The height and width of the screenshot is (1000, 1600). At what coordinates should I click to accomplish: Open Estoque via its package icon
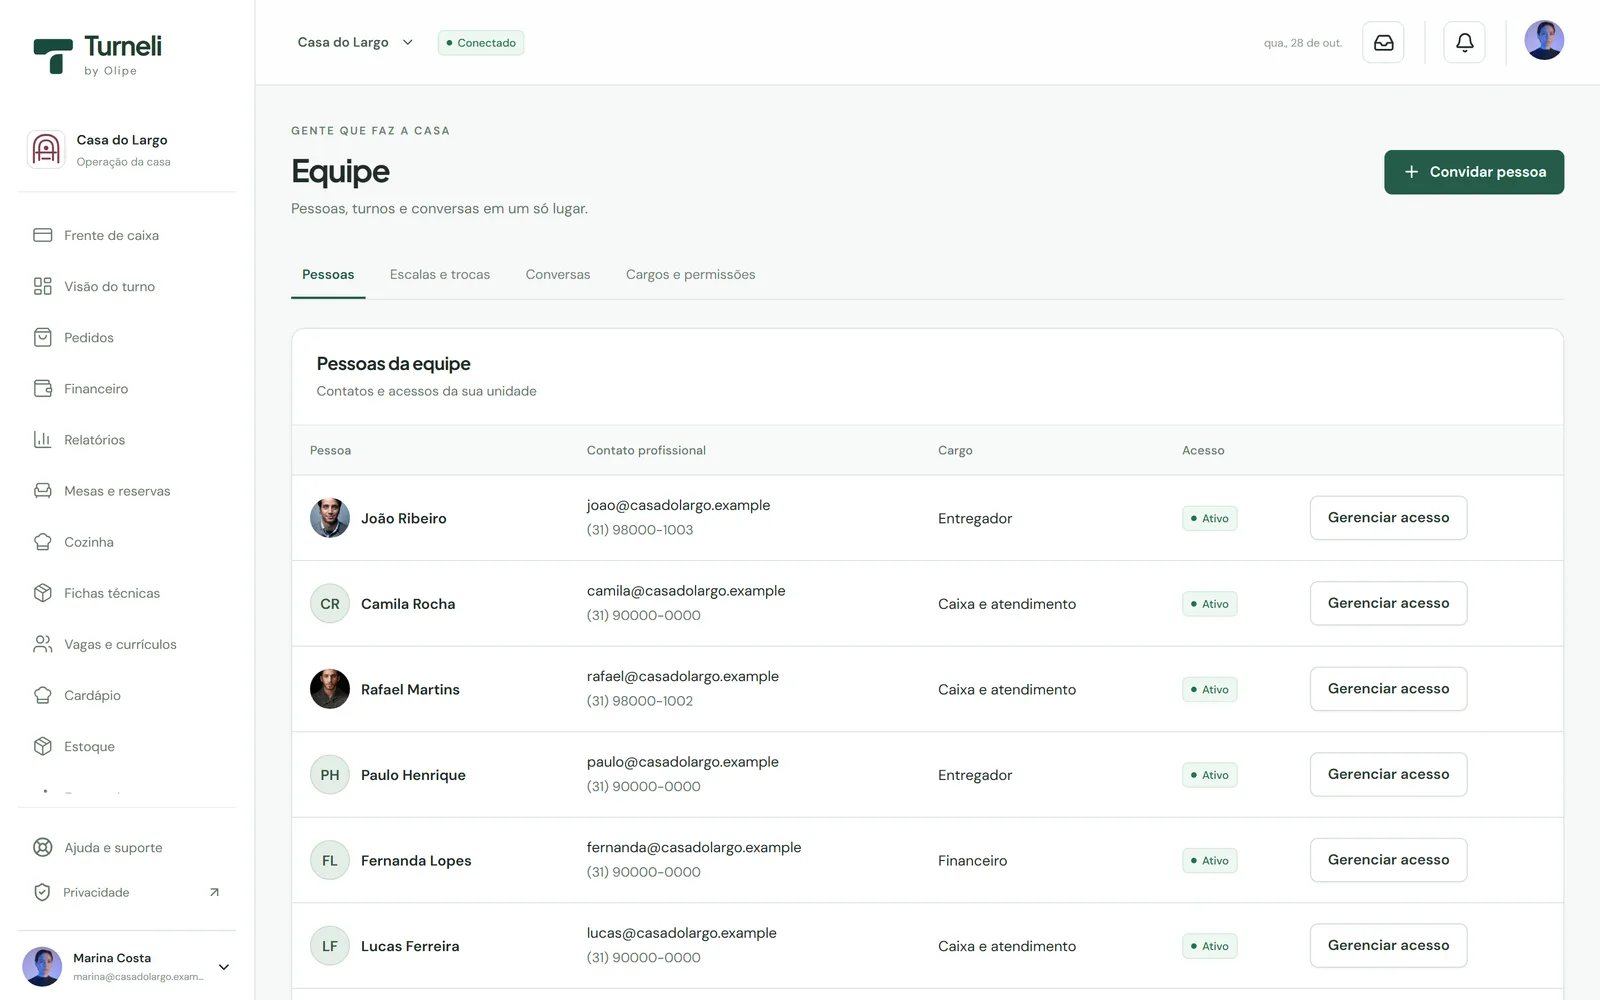43,746
